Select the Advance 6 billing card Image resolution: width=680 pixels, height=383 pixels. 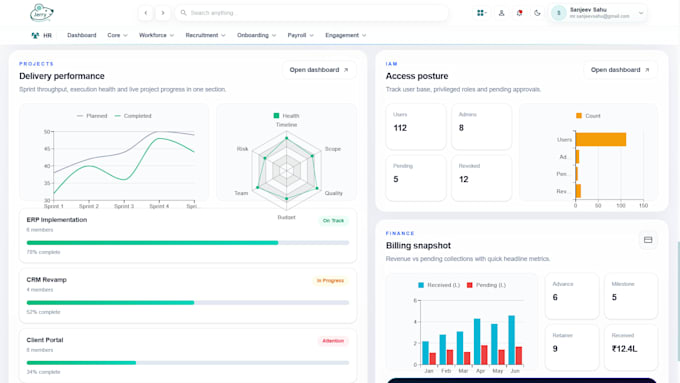[572, 296]
